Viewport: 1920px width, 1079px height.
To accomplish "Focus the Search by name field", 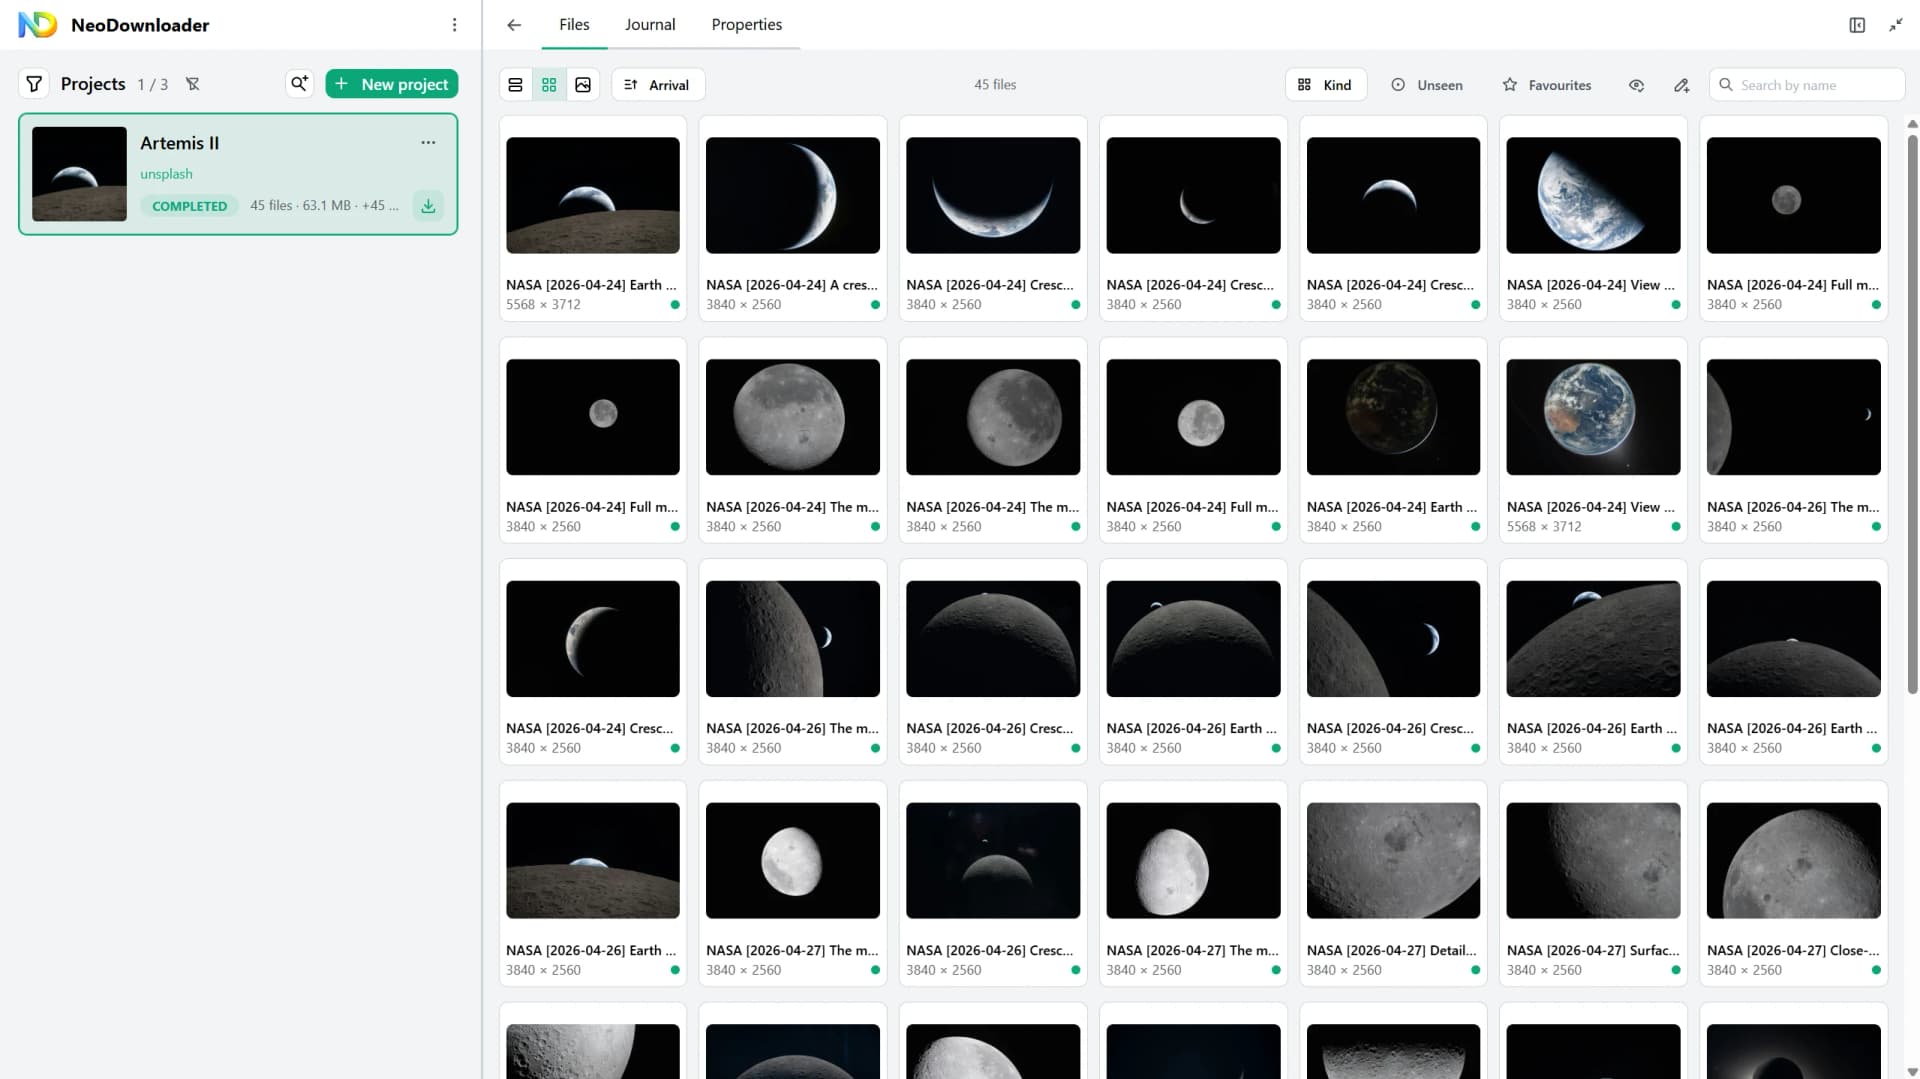I will 1807,85.
